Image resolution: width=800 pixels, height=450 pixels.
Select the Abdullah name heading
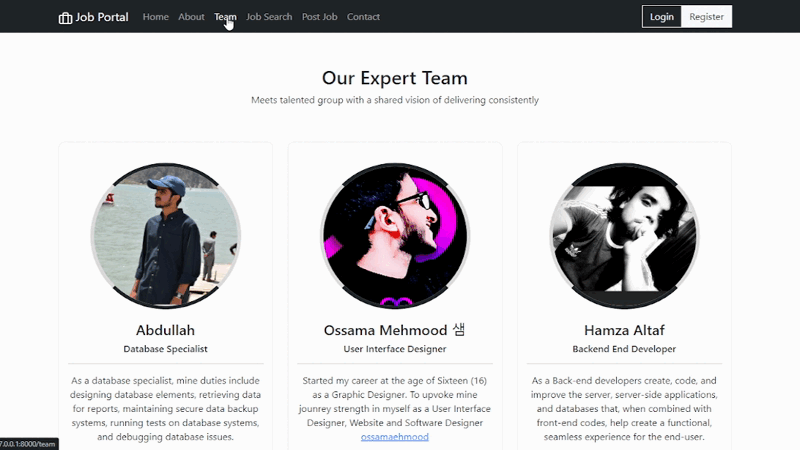(165, 330)
